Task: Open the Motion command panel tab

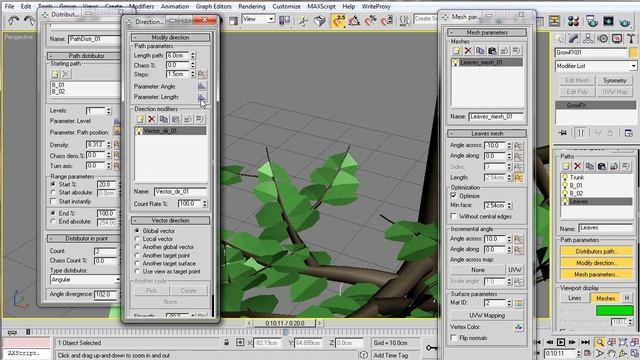Action: [x=602, y=39]
